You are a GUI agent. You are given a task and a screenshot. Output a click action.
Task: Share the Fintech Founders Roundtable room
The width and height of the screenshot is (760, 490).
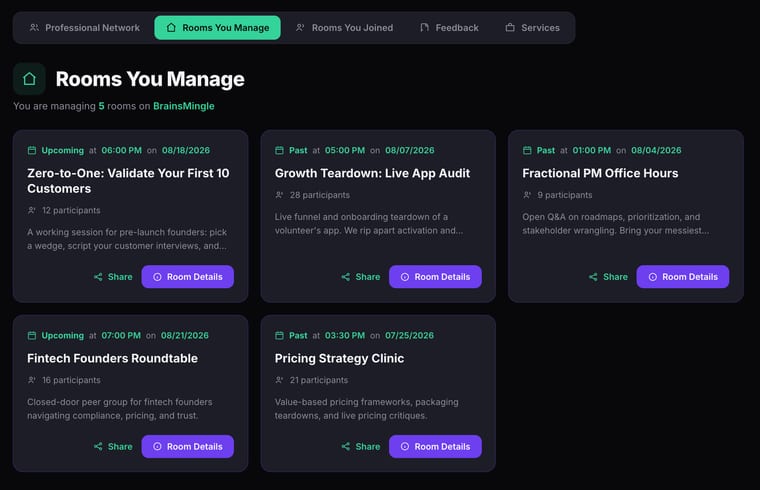click(x=113, y=446)
